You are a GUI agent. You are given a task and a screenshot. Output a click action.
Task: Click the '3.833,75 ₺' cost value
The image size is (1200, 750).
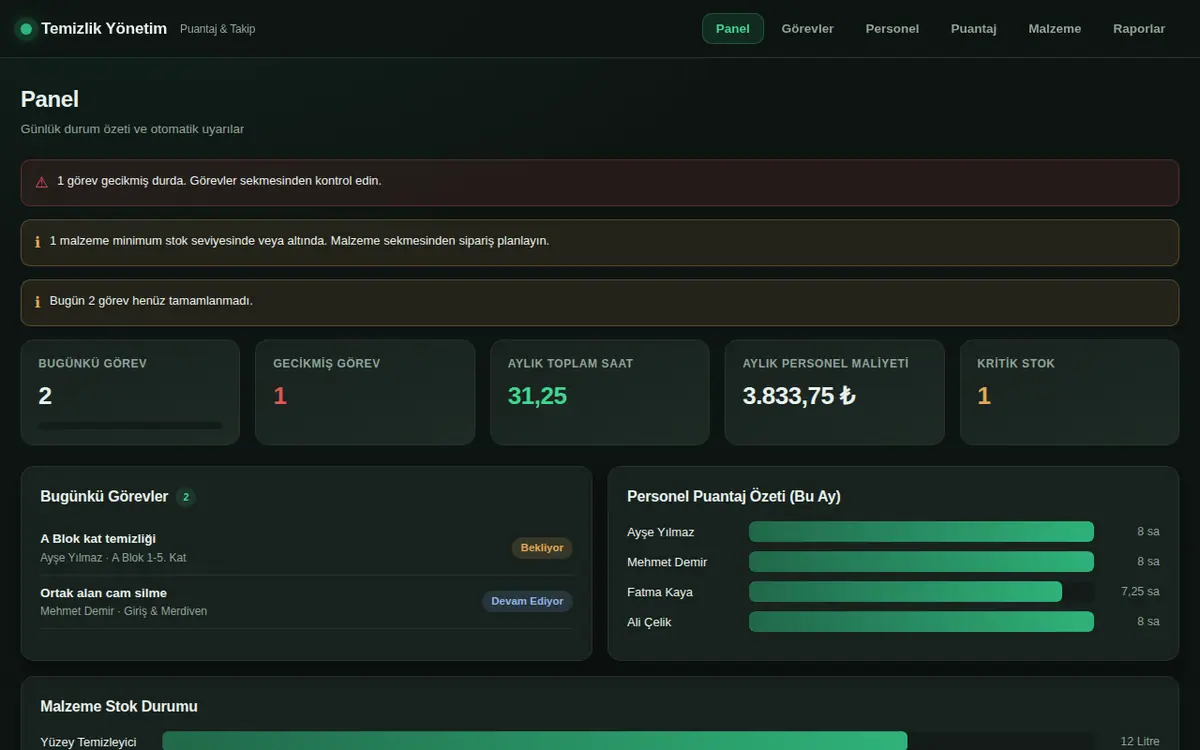799,396
